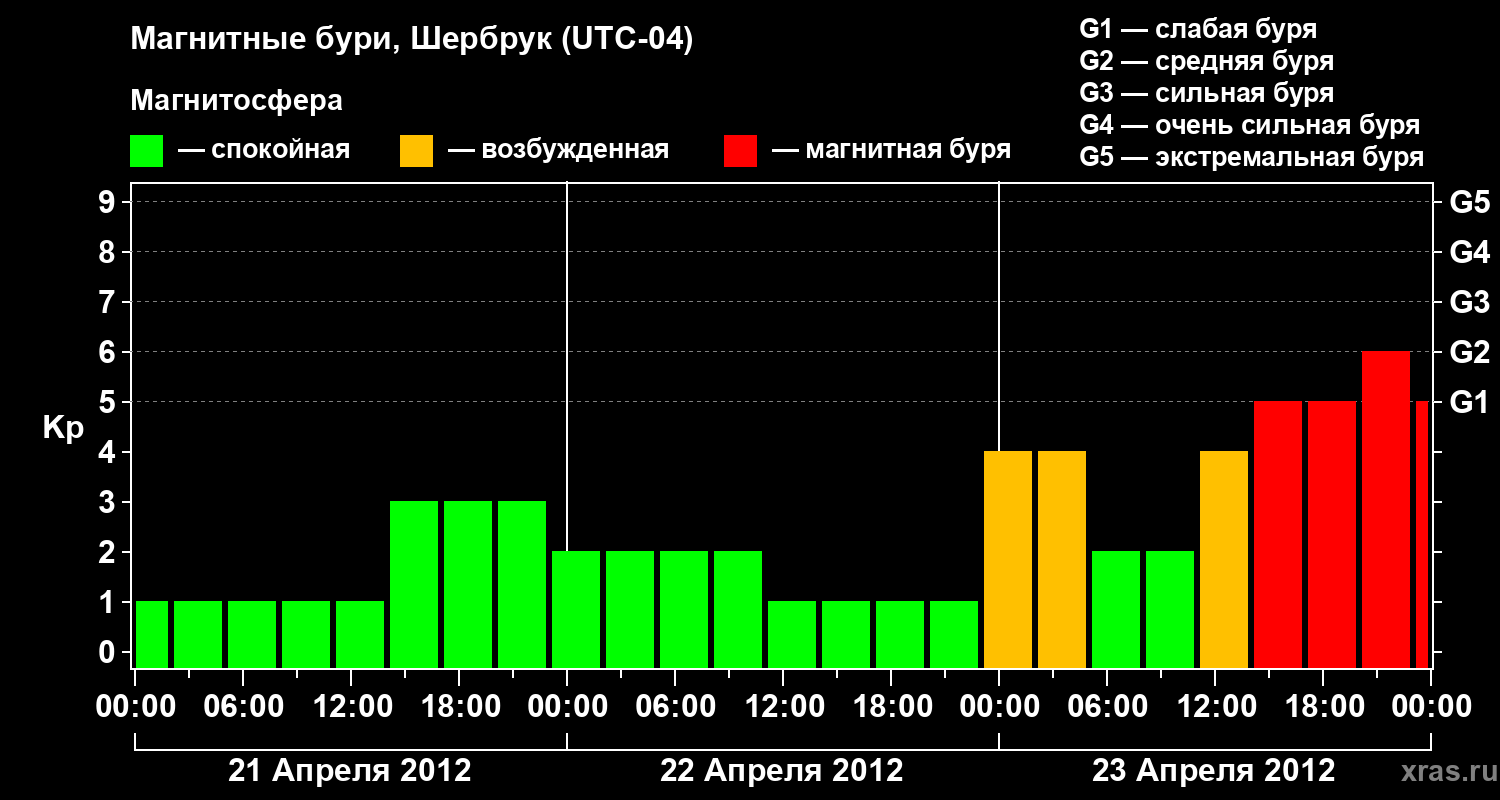This screenshot has width=1500, height=800.
Task: Click the 'G4 — очень сильная буря' line
Action: pos(1249,125)
